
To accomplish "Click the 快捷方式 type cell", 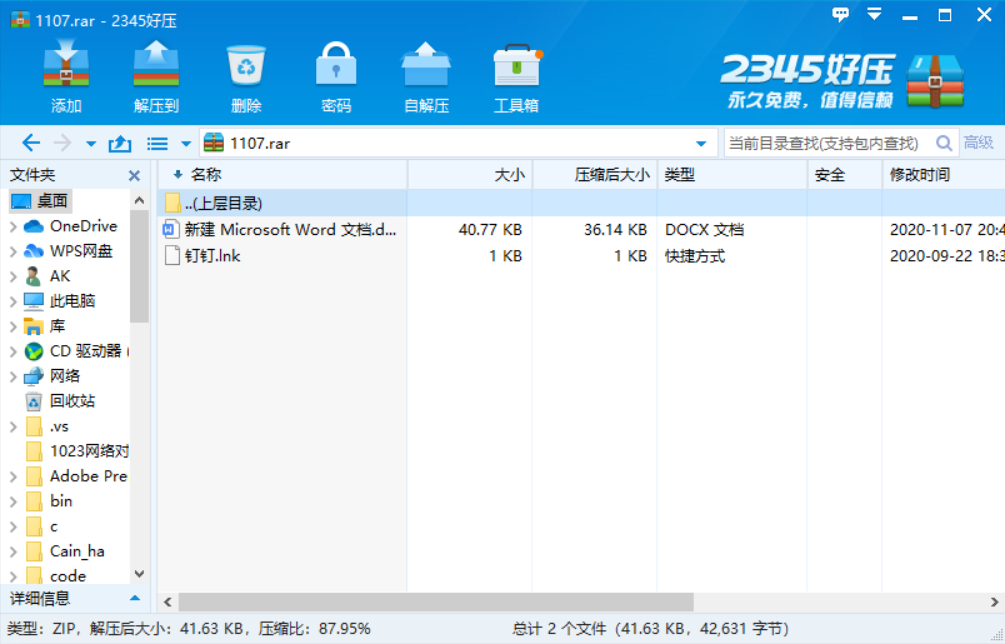I will (695, 256).
